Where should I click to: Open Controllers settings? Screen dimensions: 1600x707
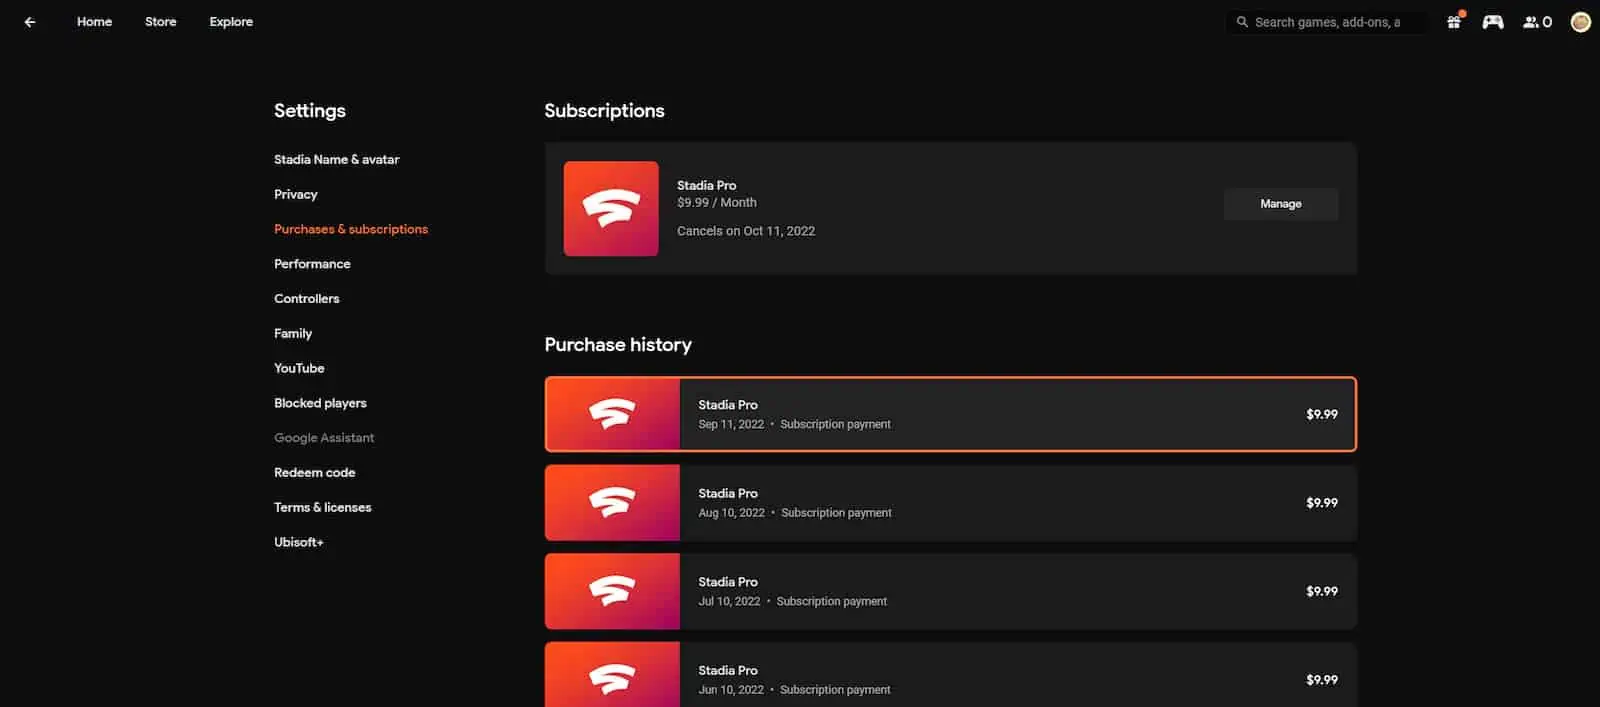tap(307, 299)
